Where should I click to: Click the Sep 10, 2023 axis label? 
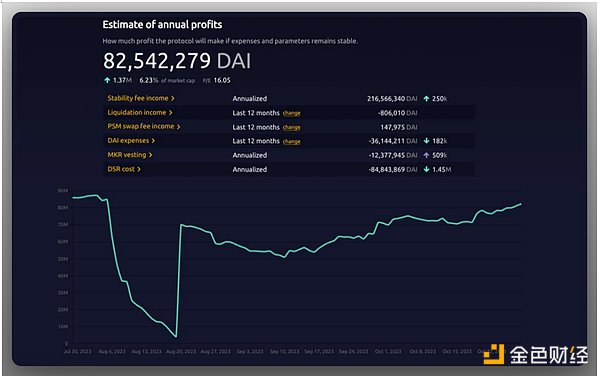pos(284,351)
